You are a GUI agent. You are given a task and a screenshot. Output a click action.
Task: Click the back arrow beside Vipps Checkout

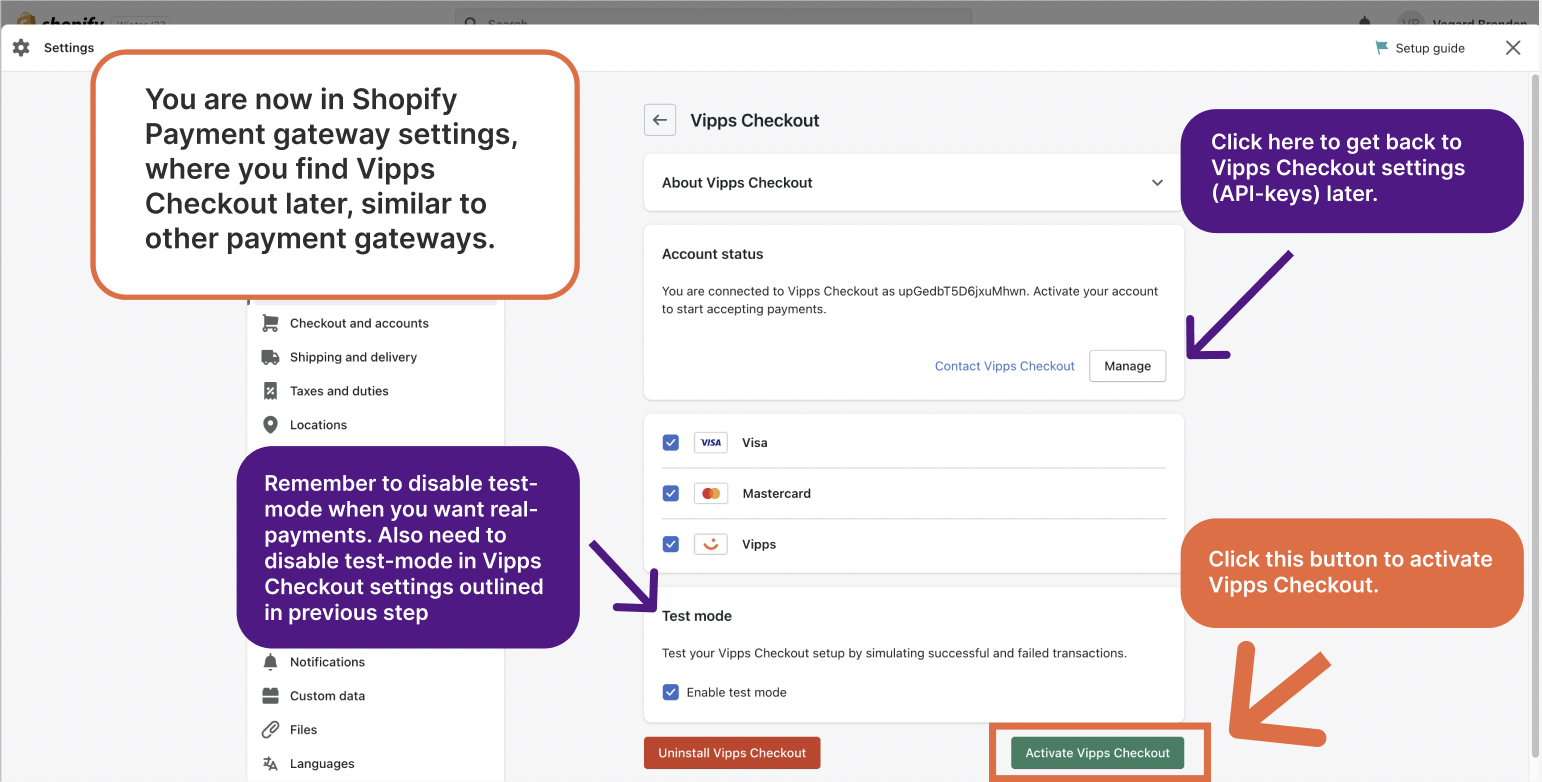point(660,120)
